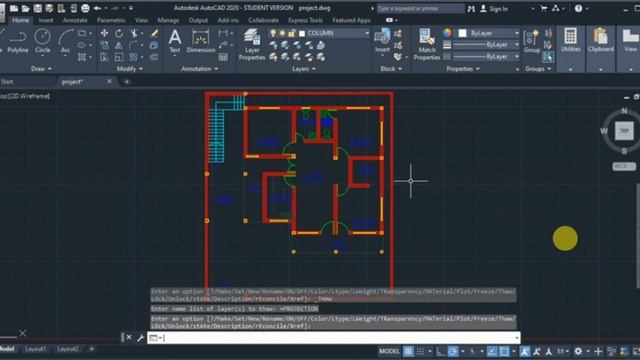Switch to the Annotate ribbon tab
The width and height of the screenshot is (640, 360).
pos(75,20)
